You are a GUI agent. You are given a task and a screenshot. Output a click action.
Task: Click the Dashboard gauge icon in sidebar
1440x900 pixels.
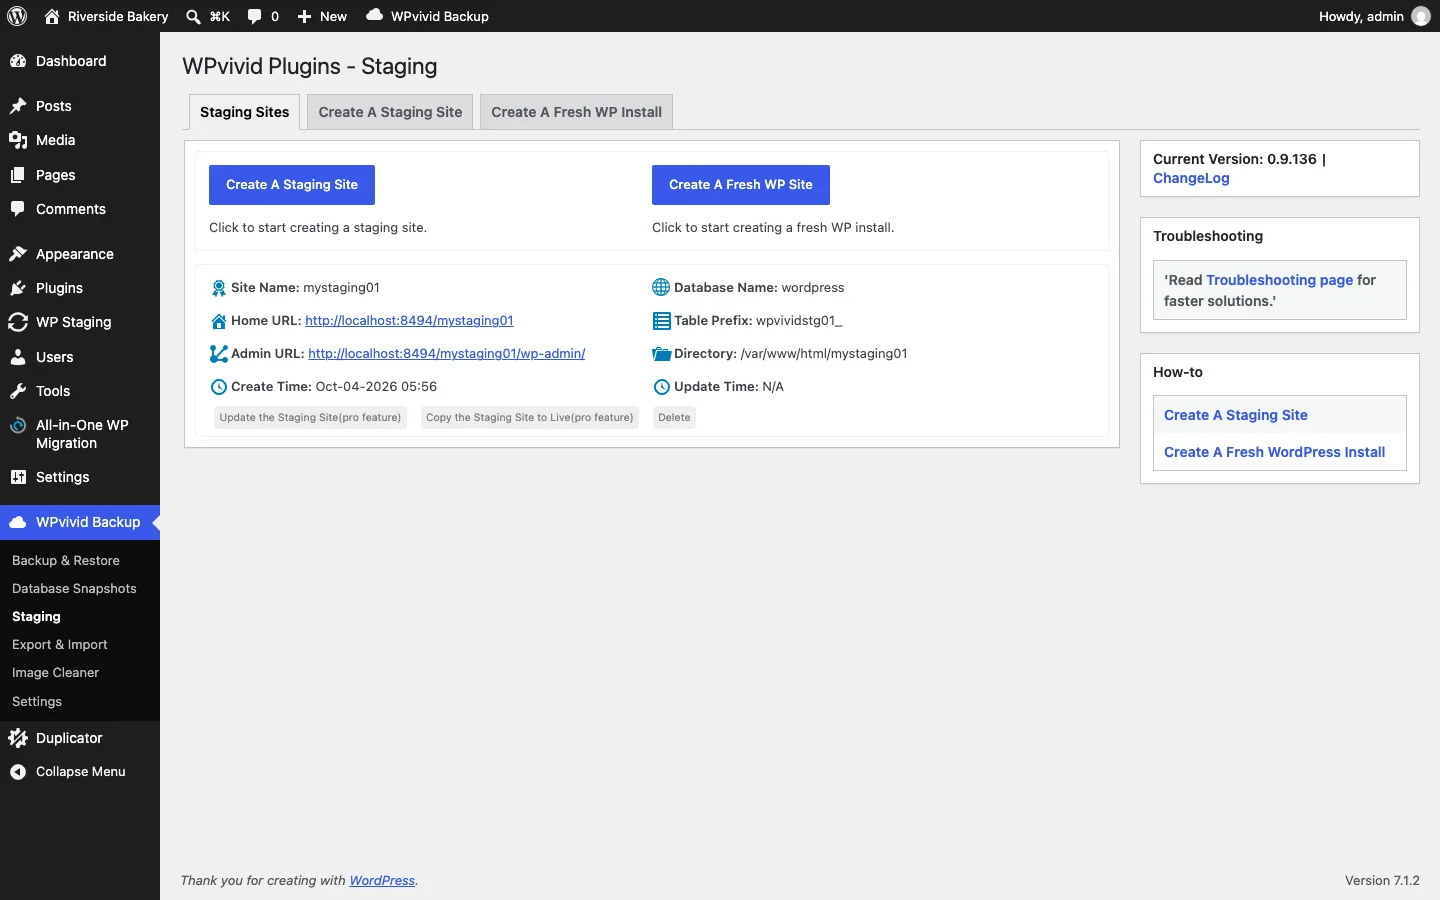pos(18,61)
